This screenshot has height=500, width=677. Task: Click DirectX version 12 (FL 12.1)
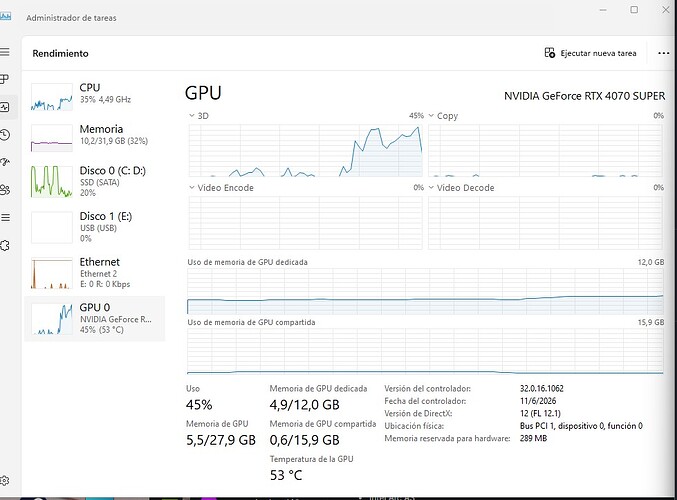(540, 414)
